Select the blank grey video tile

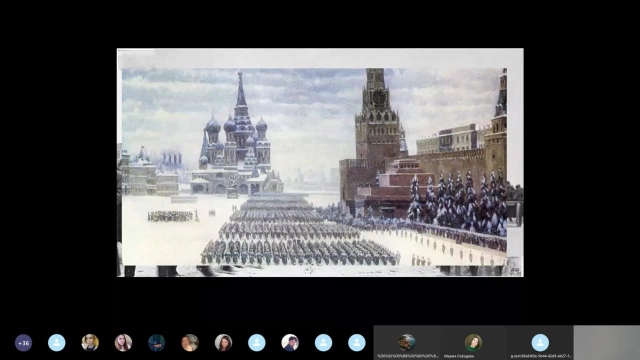coord(607,342)
